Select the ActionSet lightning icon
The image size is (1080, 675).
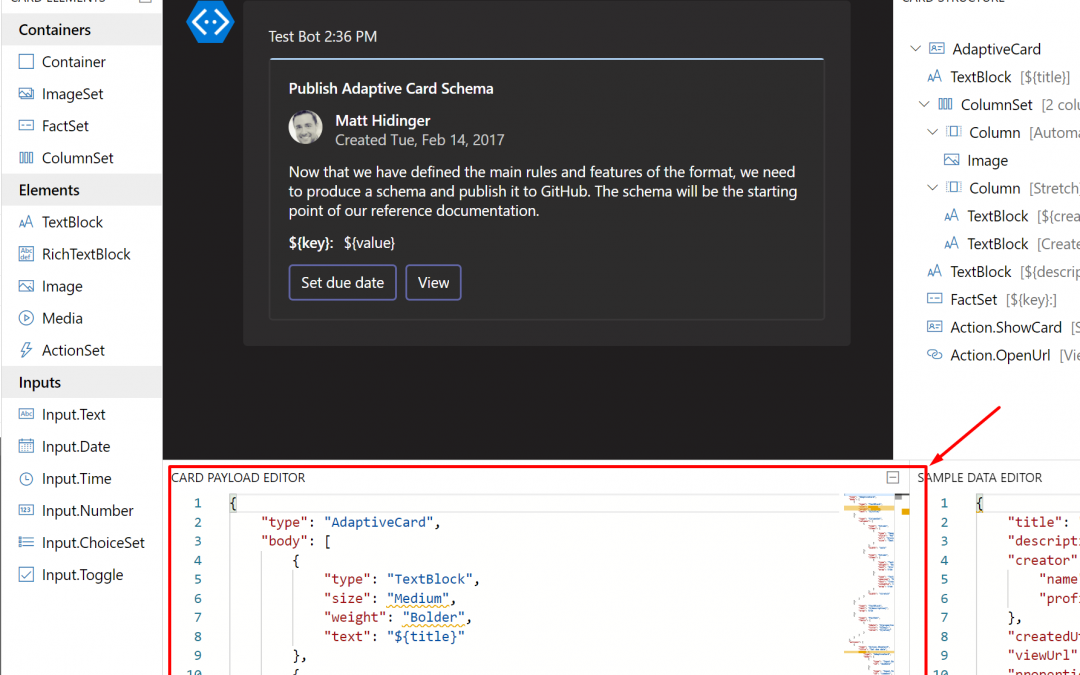(26, 350)
